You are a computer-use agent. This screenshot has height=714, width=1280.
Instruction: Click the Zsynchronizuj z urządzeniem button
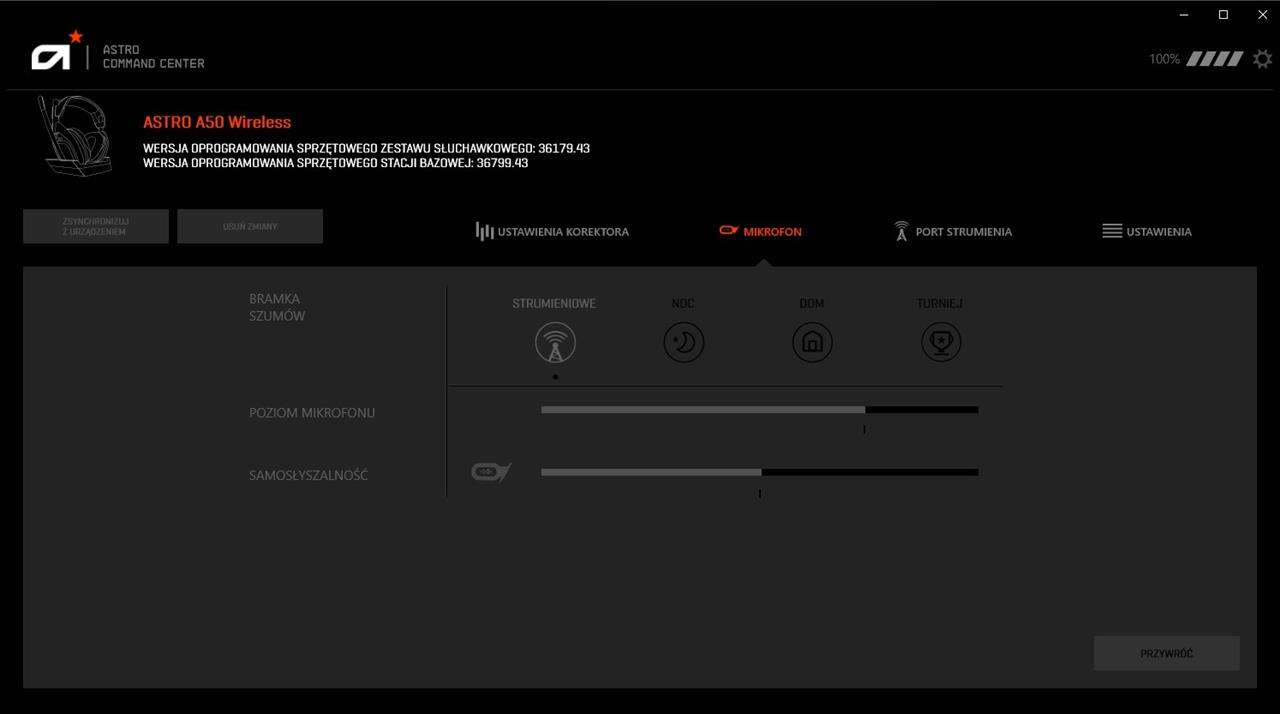(x=96, y=226)
